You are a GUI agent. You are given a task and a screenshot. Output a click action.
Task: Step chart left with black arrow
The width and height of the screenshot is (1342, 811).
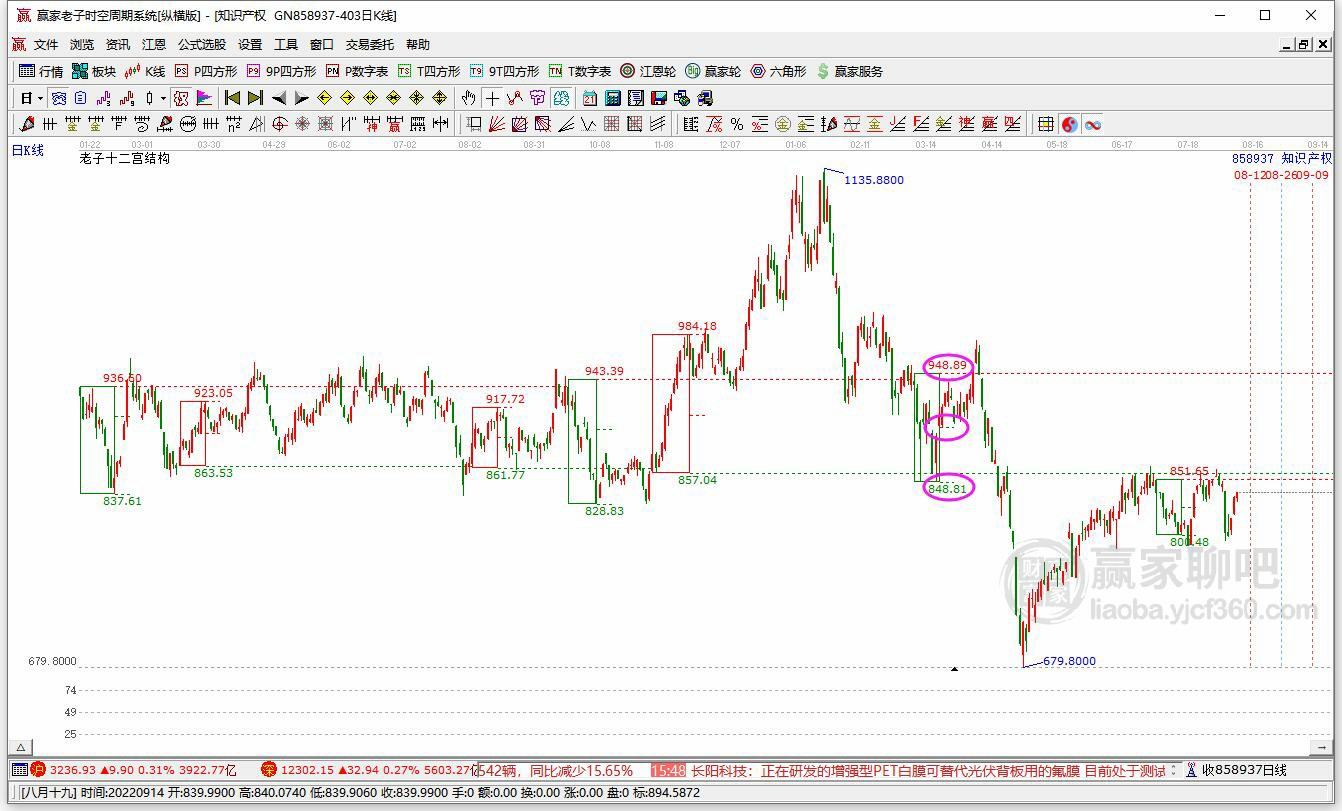pos(279,98)
